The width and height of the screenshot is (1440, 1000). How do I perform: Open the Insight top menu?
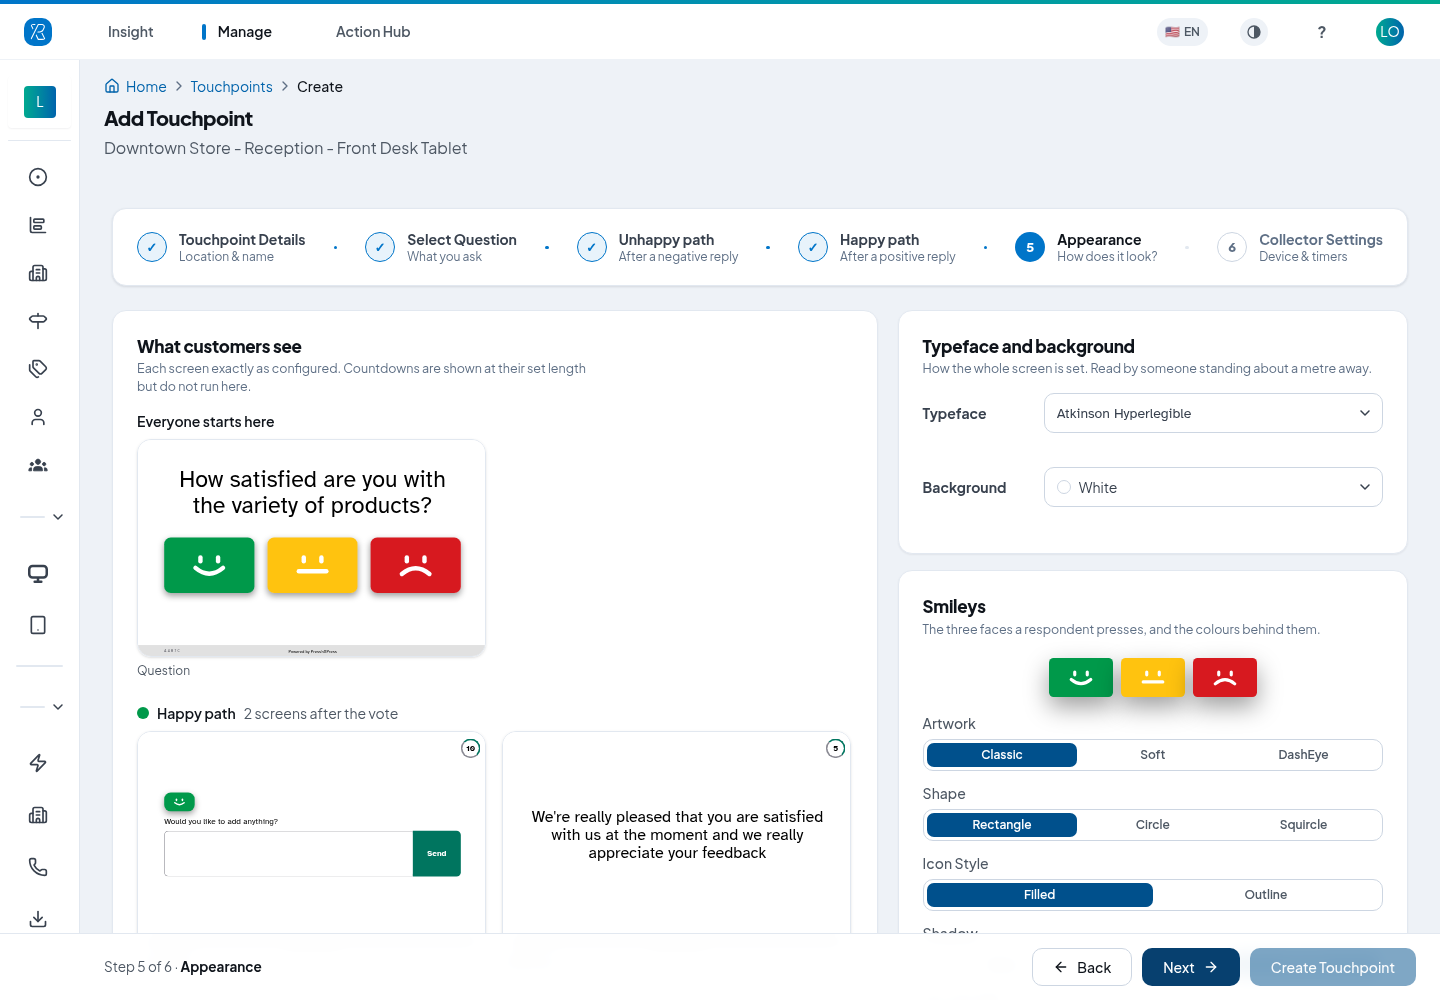130,32
